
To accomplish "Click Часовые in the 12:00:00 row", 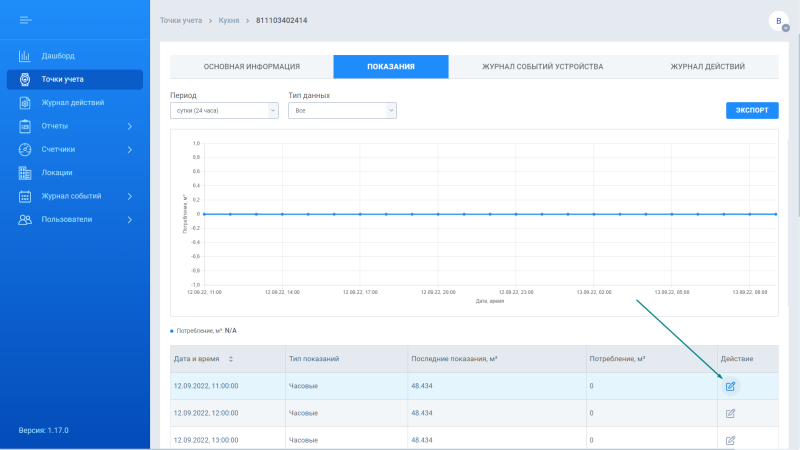I will (303, 413).
